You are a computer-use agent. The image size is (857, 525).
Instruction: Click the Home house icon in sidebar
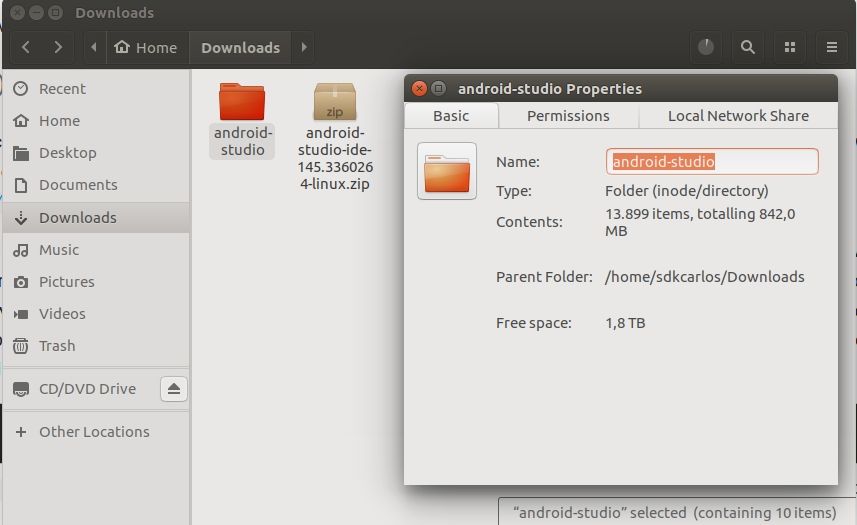coord(21,121)
